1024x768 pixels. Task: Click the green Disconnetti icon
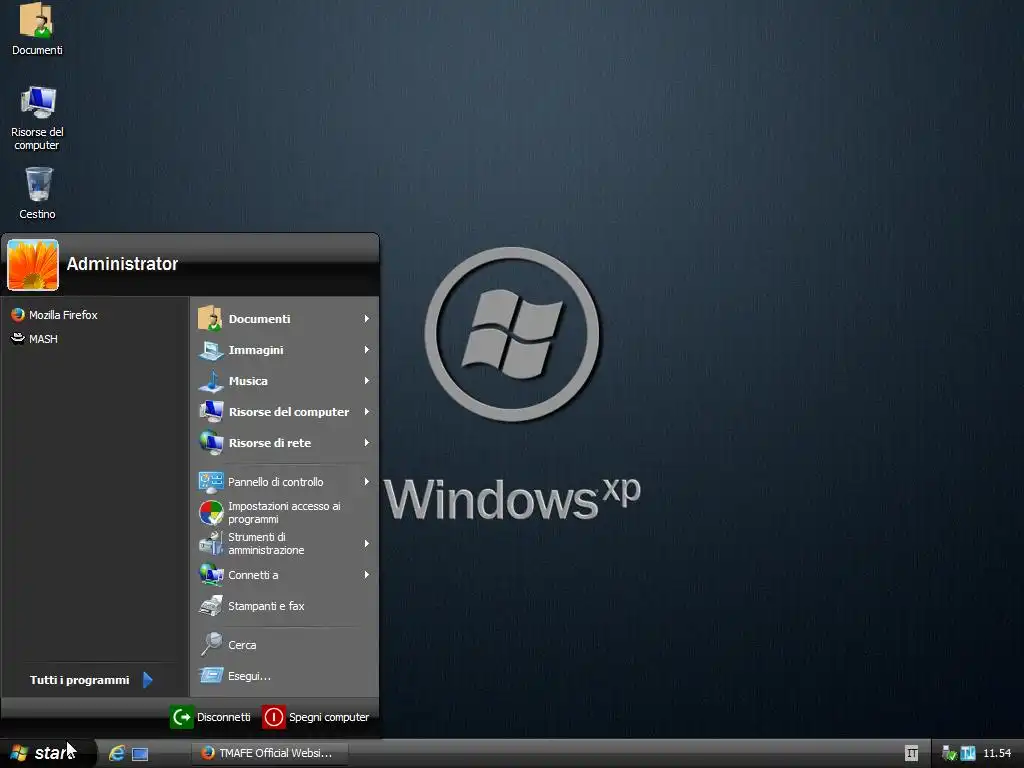[182, 717]
